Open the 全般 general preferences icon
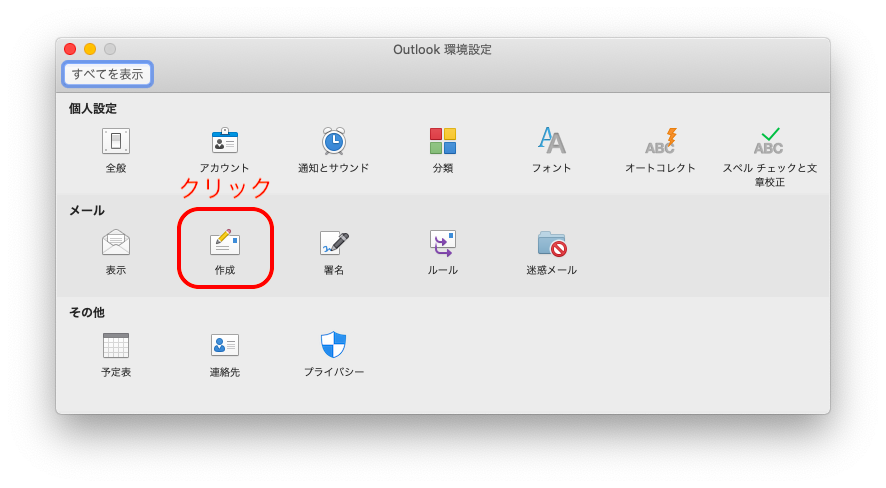 pos(116,141)
